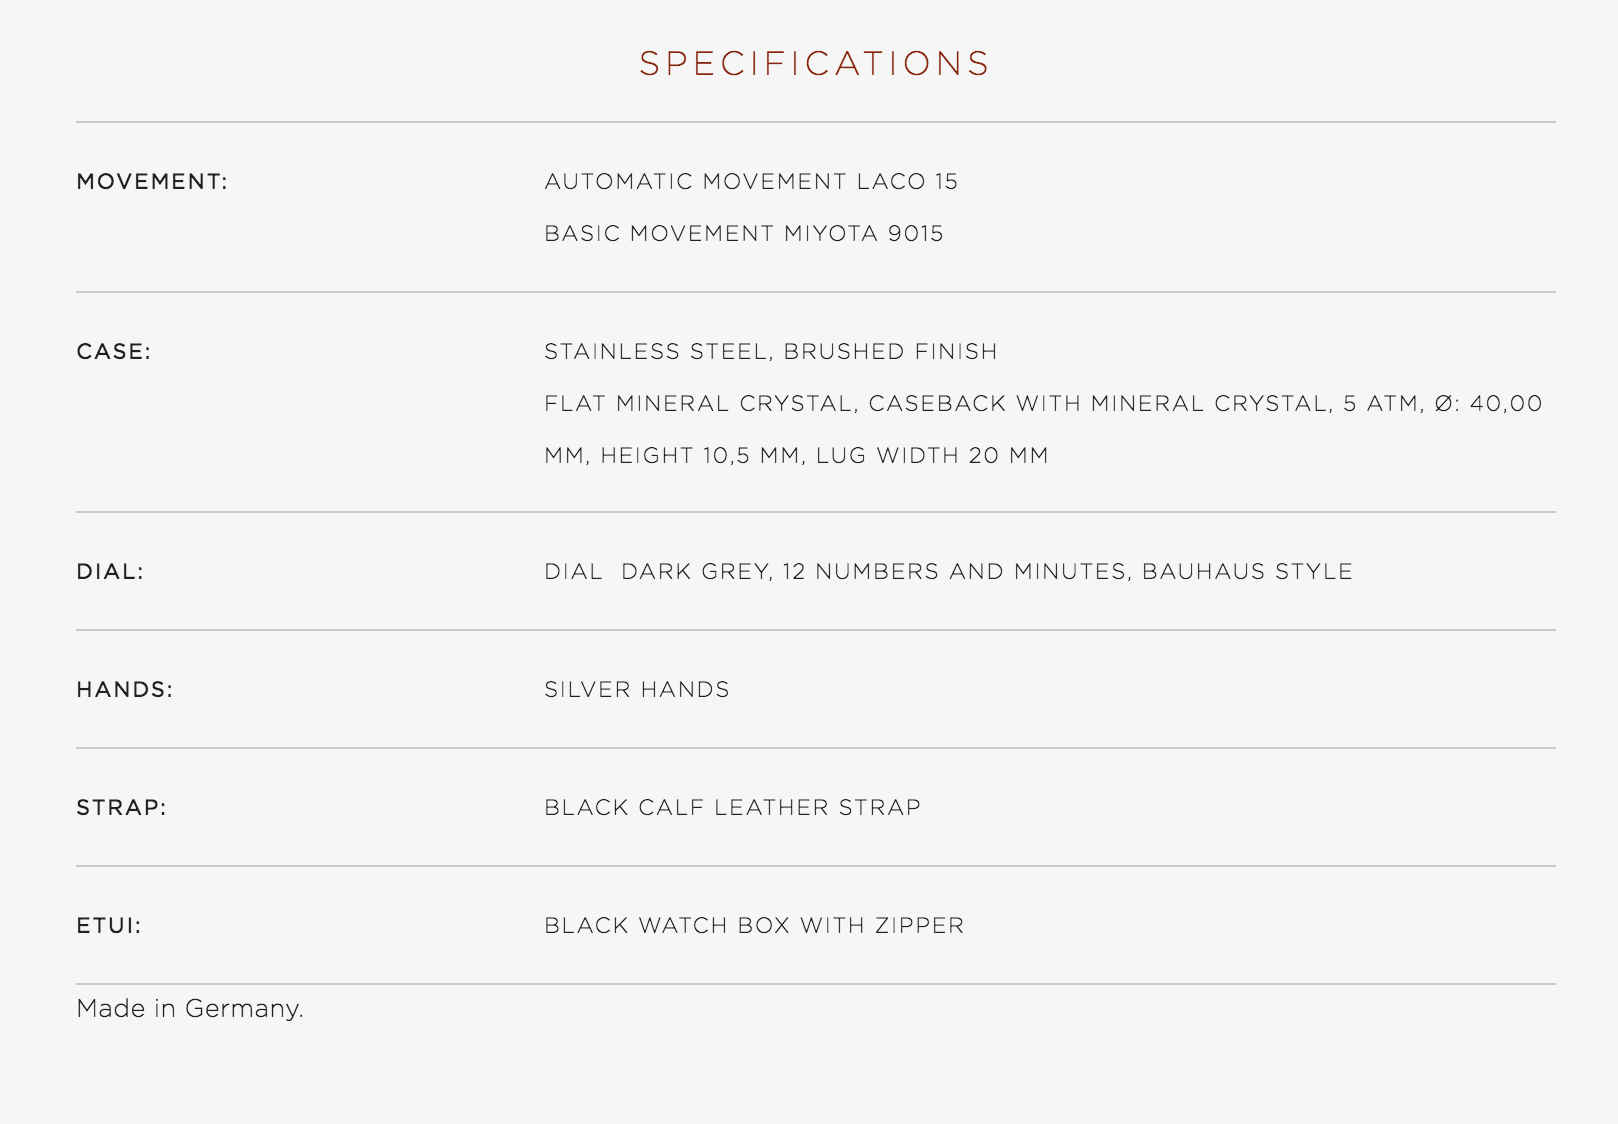The width and height of the screenshot is (1618, 1124).
Task: Select the DIAL: row label
Action: pos(110,572)
